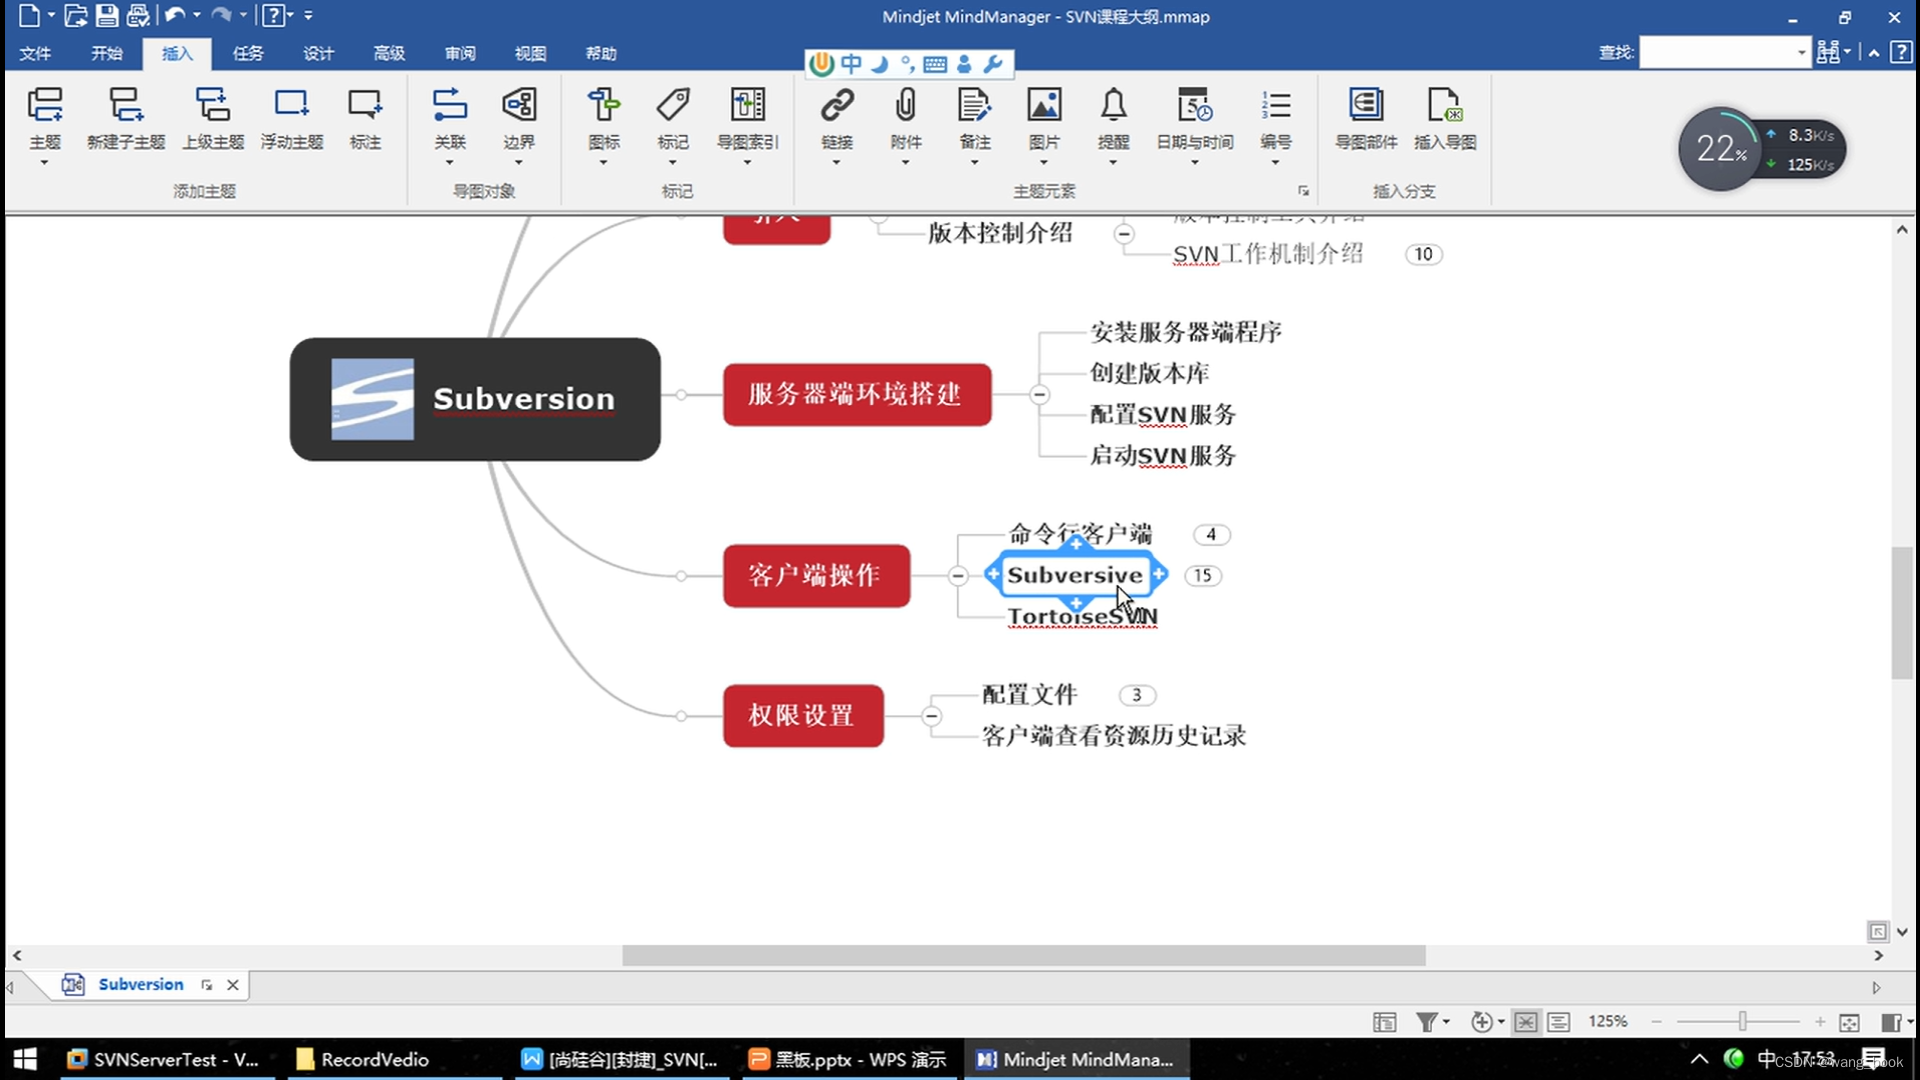Toggle map fit-to-window view icon
Image resolution: width=1920 pixels, height=1080 pixels.
coord(1528,1021)
